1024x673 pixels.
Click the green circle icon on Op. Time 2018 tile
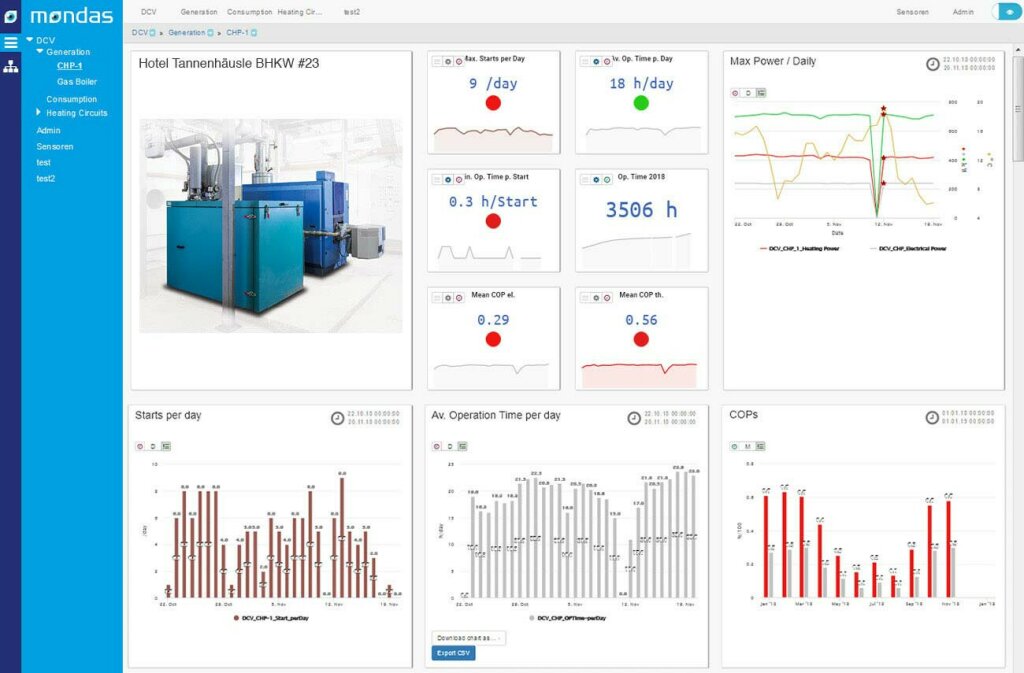(x=607, y=180)
